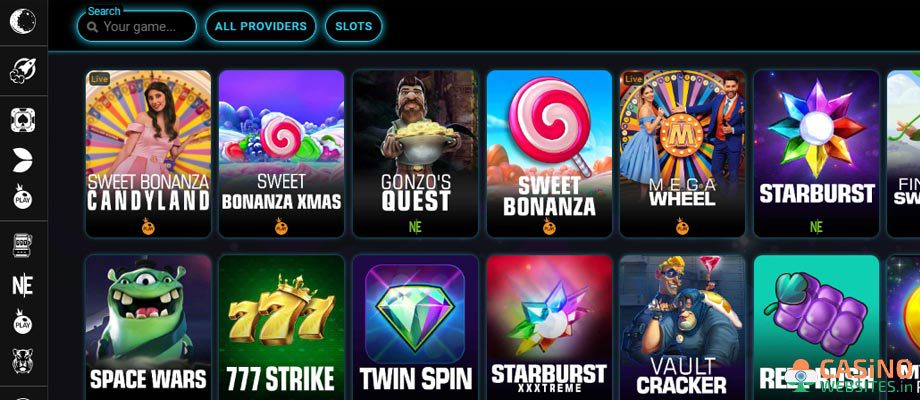Select the slot machine icon in sidebar
This screenshot has width=920, height=400.
tap(23, 245)
